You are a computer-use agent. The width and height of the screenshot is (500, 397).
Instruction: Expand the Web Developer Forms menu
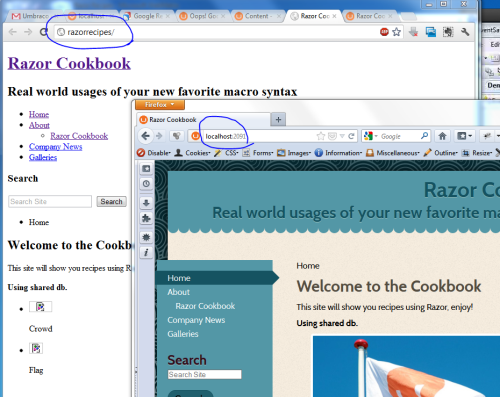(258, 153)
